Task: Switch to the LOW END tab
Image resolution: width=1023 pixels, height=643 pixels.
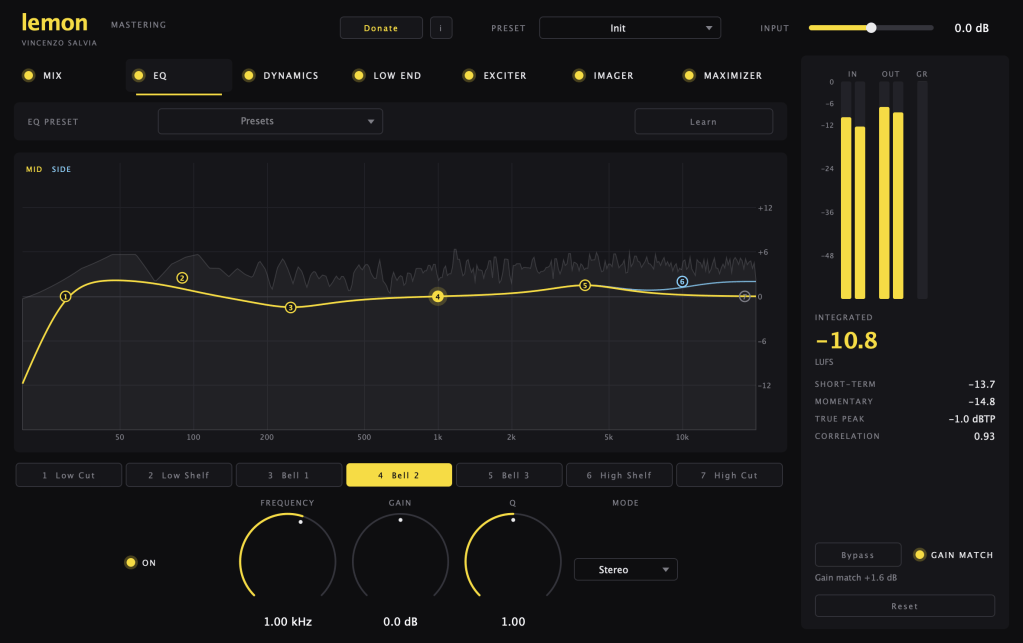Action: pos(397,76)
